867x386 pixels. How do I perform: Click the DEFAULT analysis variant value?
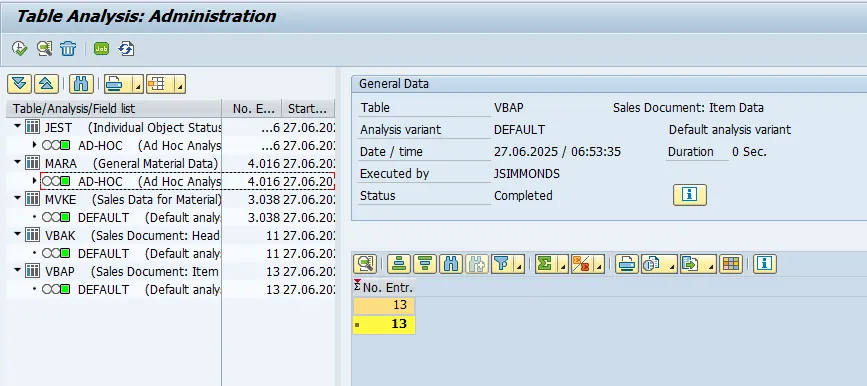click(520, 130)
